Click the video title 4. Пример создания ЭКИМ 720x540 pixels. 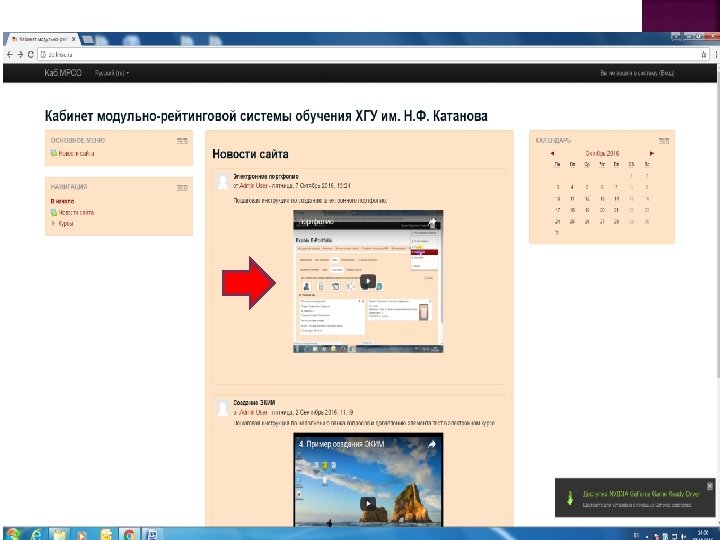[341, 444]
